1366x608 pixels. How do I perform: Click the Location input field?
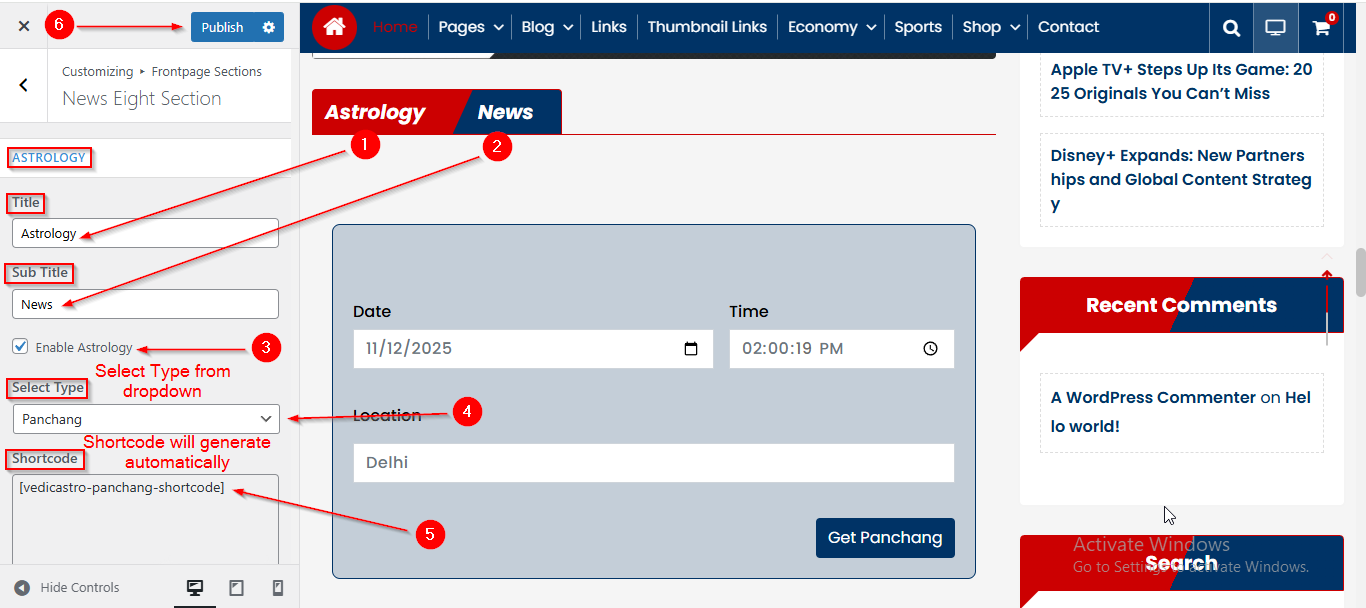653,463
